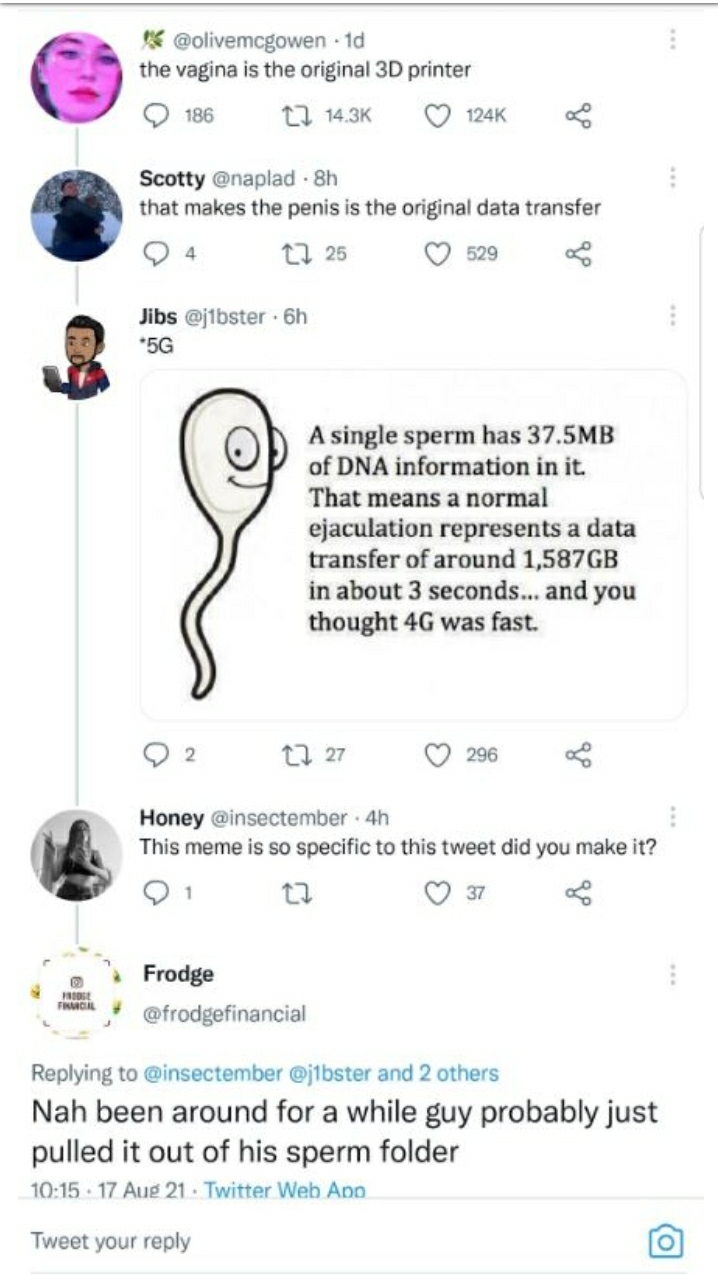Open the @insectember mention in Replying to
Screen dimensions: 718x1275
click(x=214, y=1073)
